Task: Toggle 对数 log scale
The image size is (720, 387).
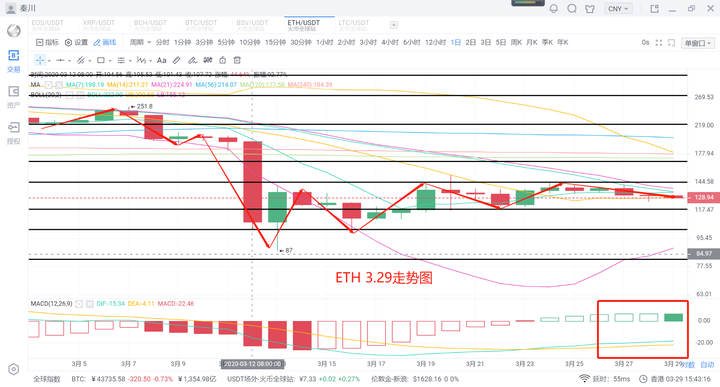Action: coord(689,365)
